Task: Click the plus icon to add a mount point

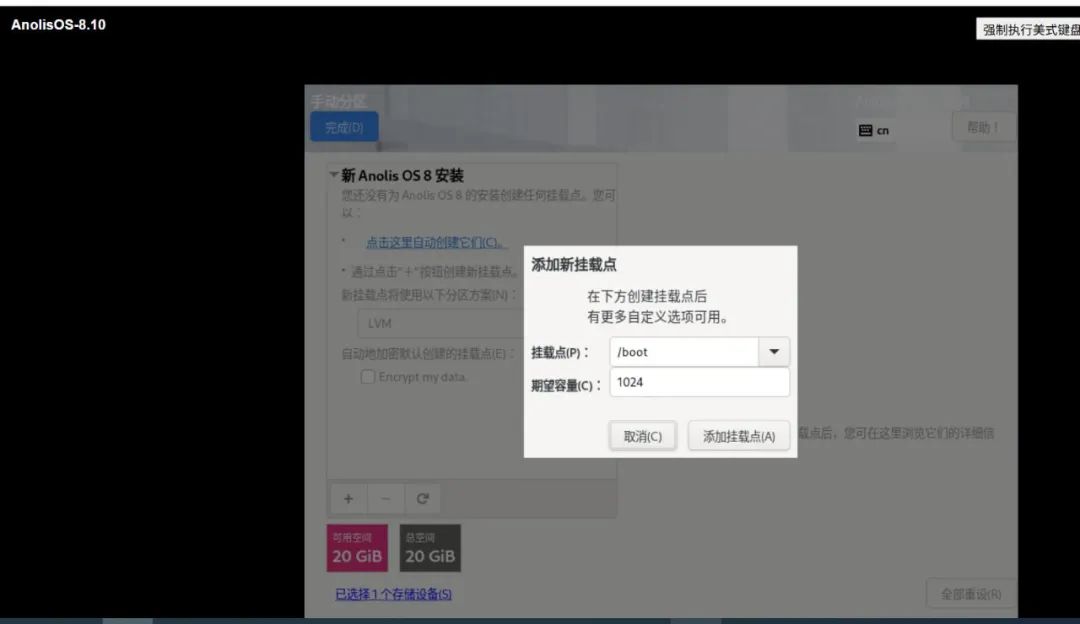Action: pyautogui.click(x=349, y=499)
